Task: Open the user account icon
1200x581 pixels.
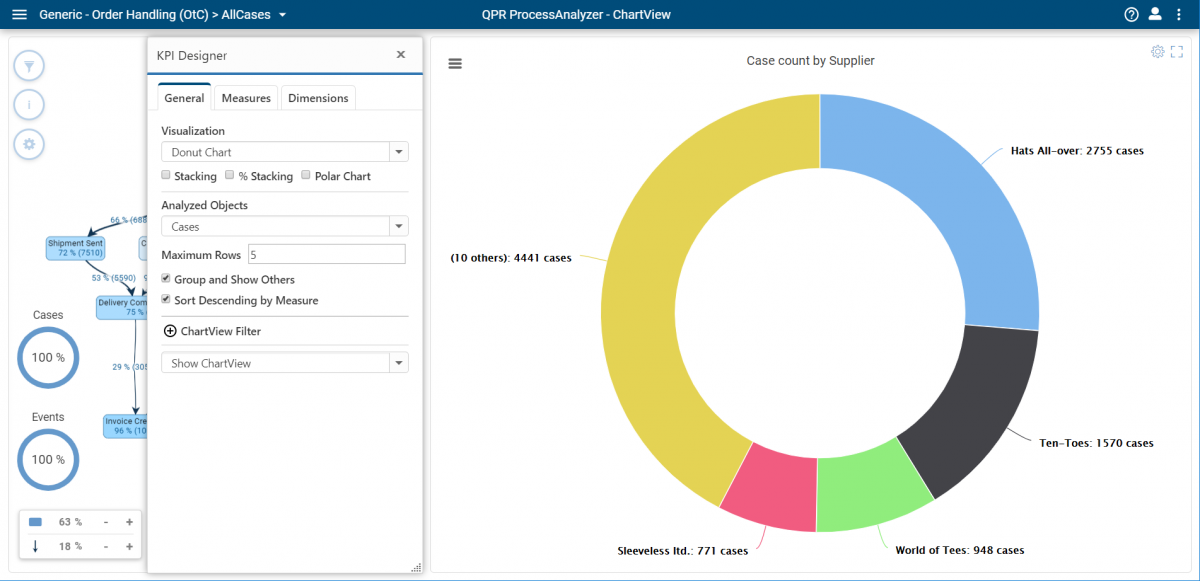Action: click(x=1155, y=14)
